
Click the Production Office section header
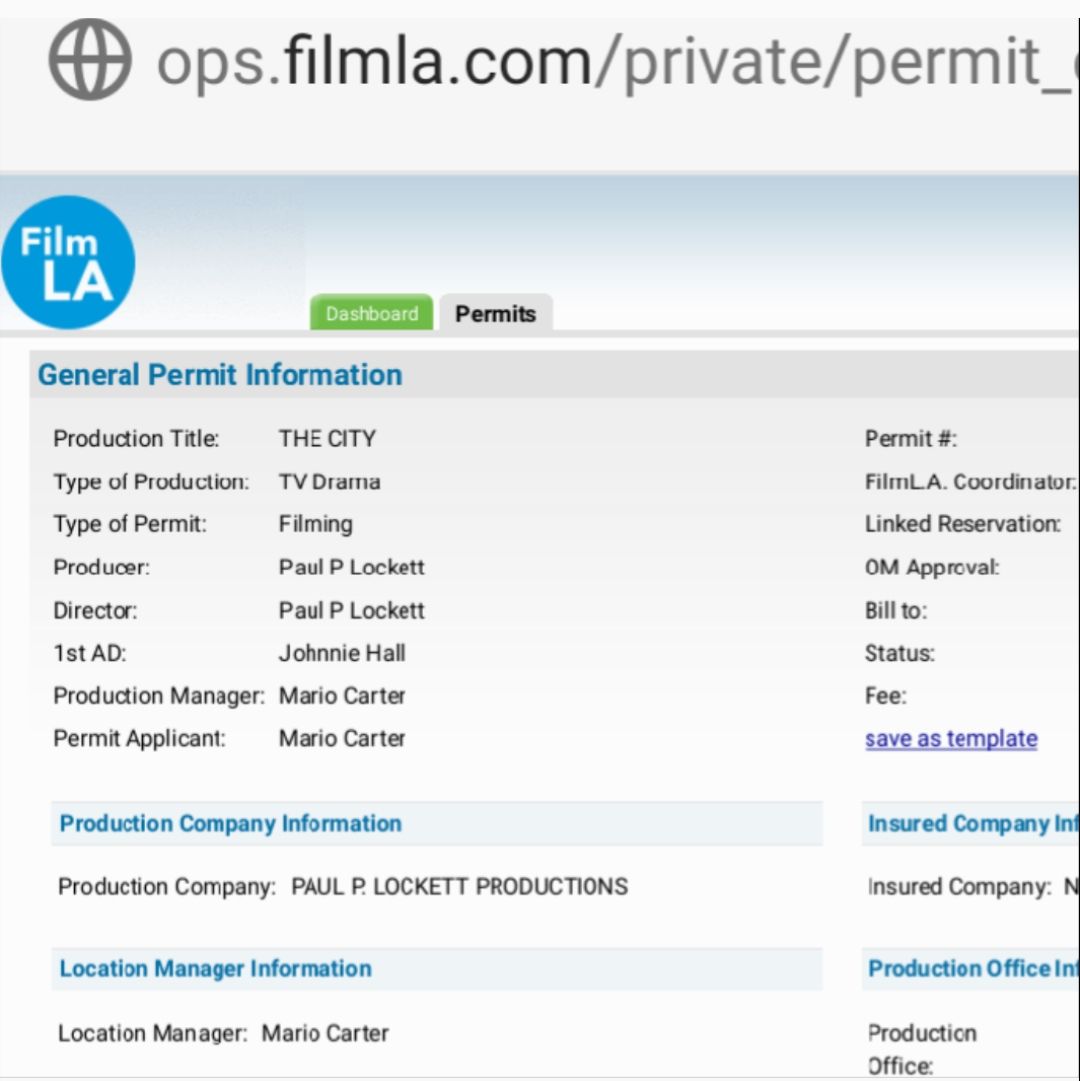[x=972, y=969]
